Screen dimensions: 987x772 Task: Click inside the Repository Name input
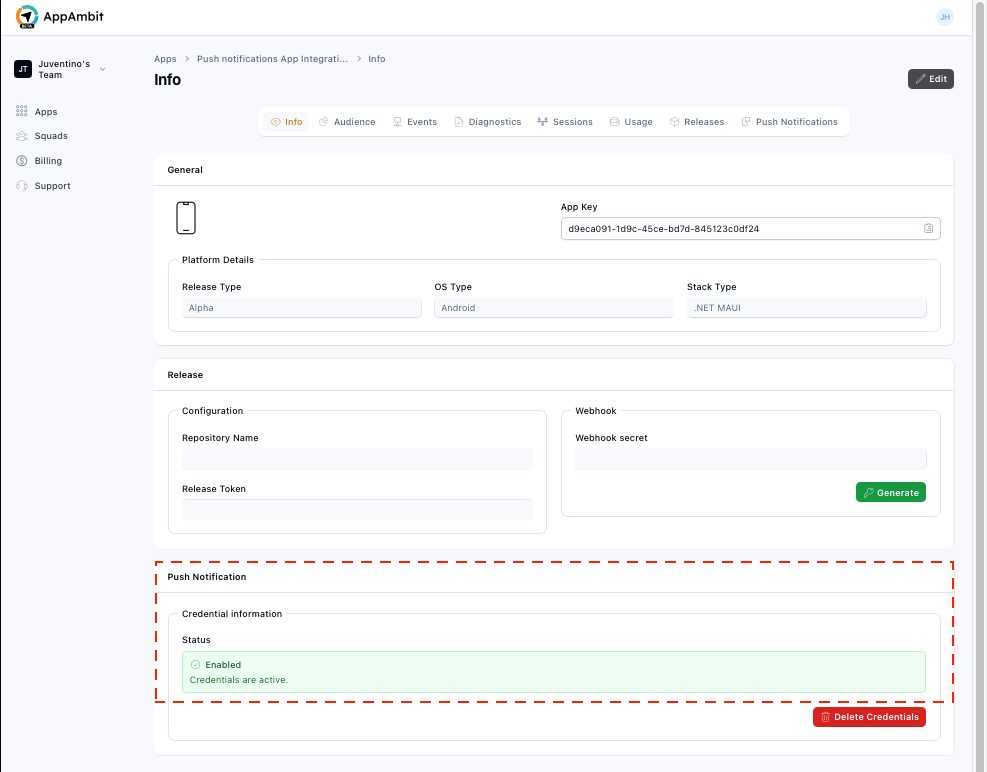coord(357,459)
